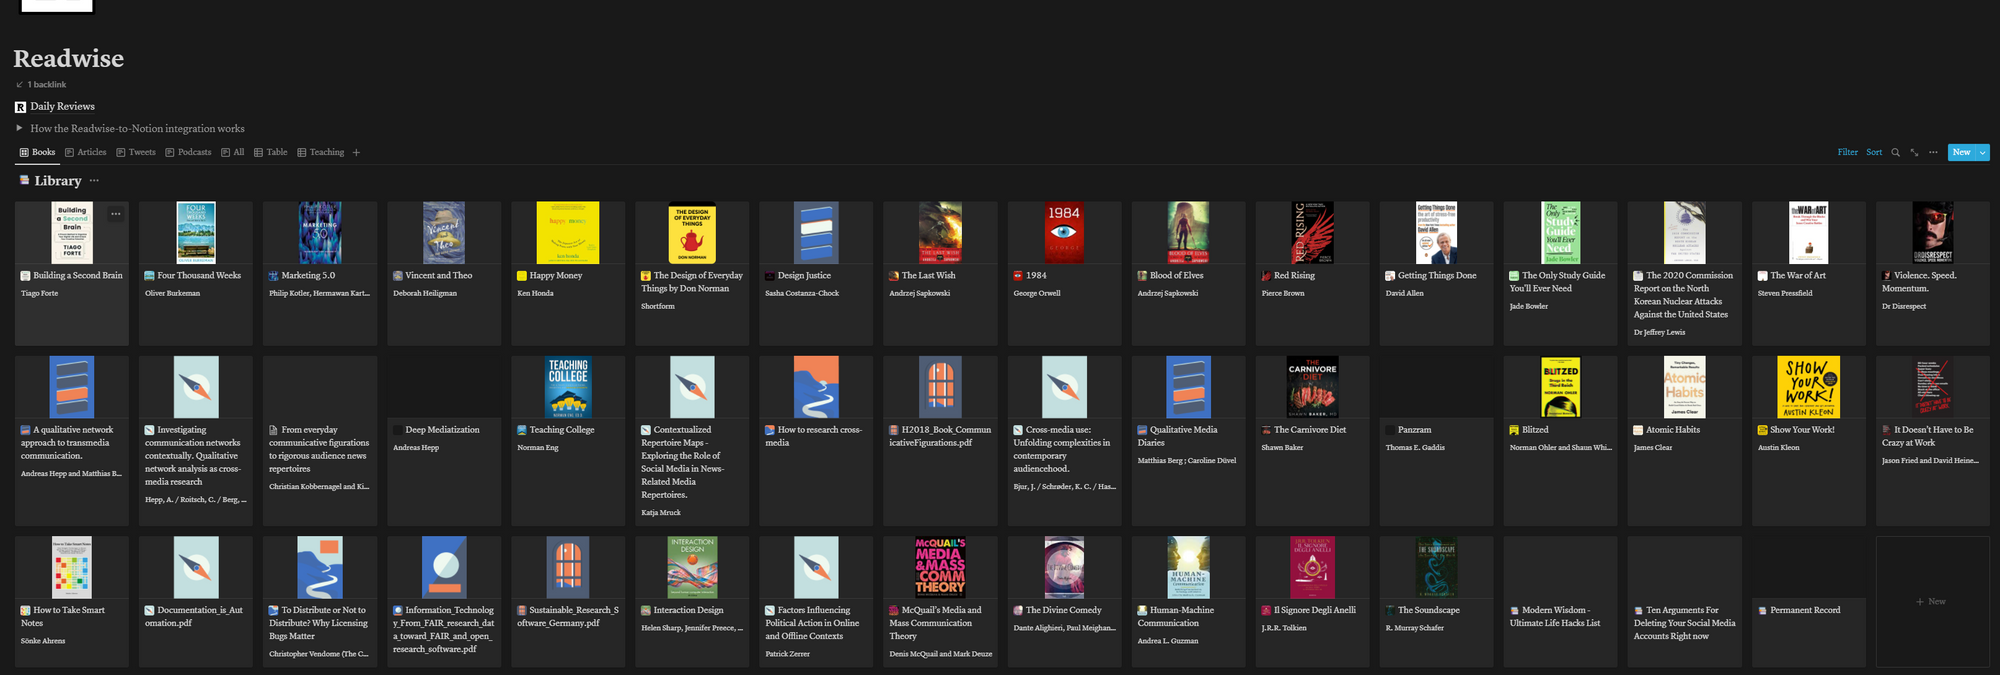This screenshot has width=2000, height=675.
Task: Open the view options three-dot menu
Action: coord(1933,153)
